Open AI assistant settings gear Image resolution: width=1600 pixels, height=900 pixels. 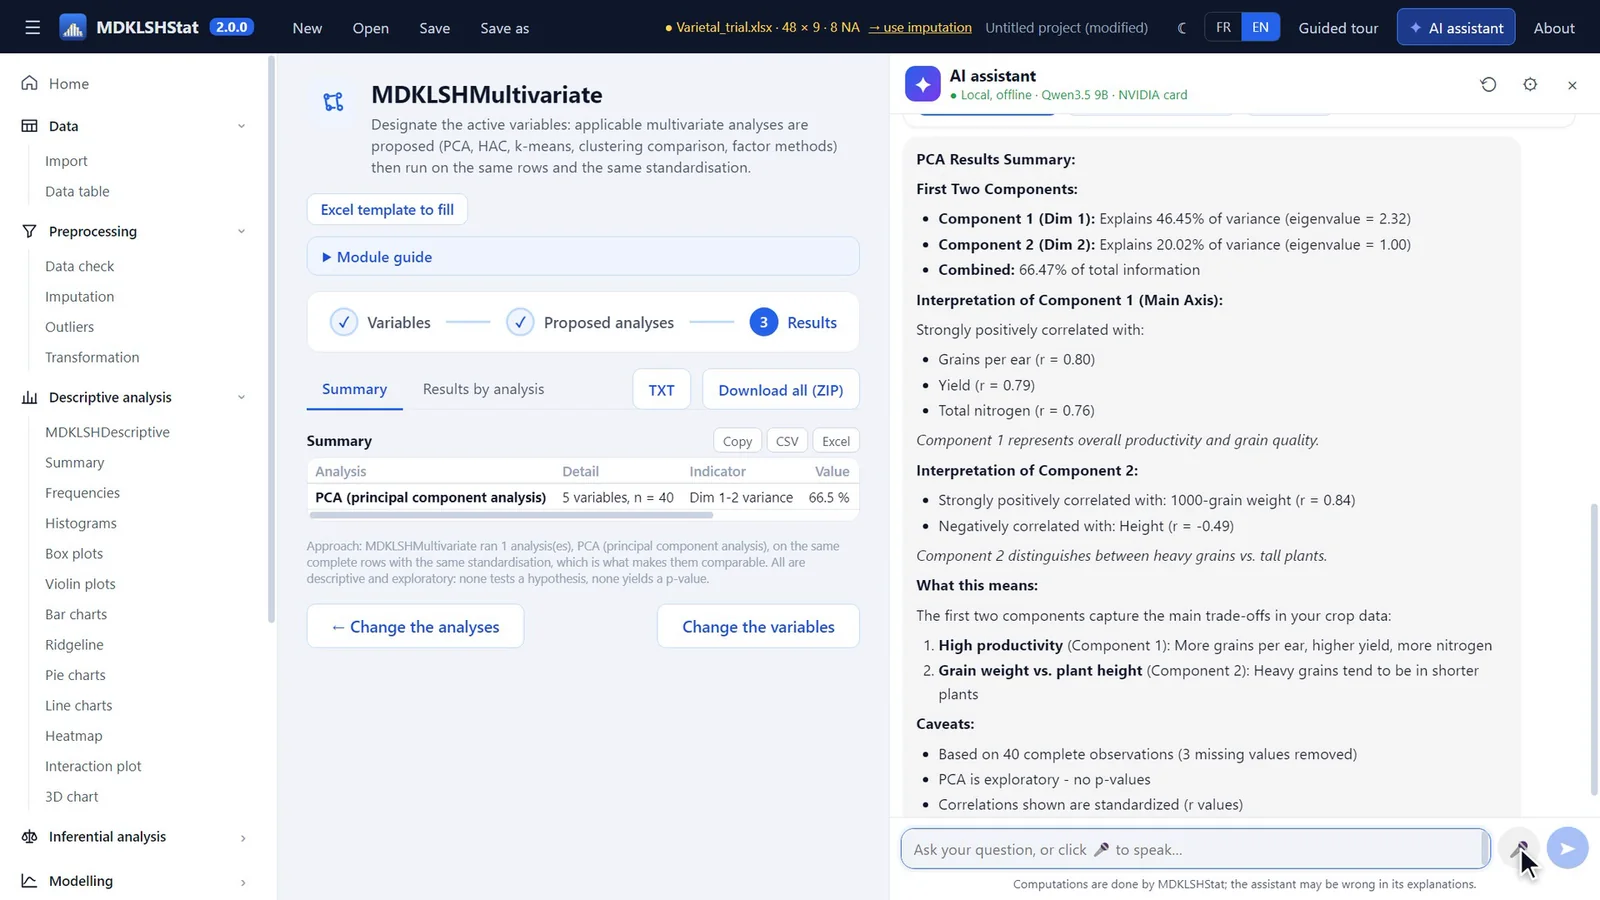pos(1530,85)
